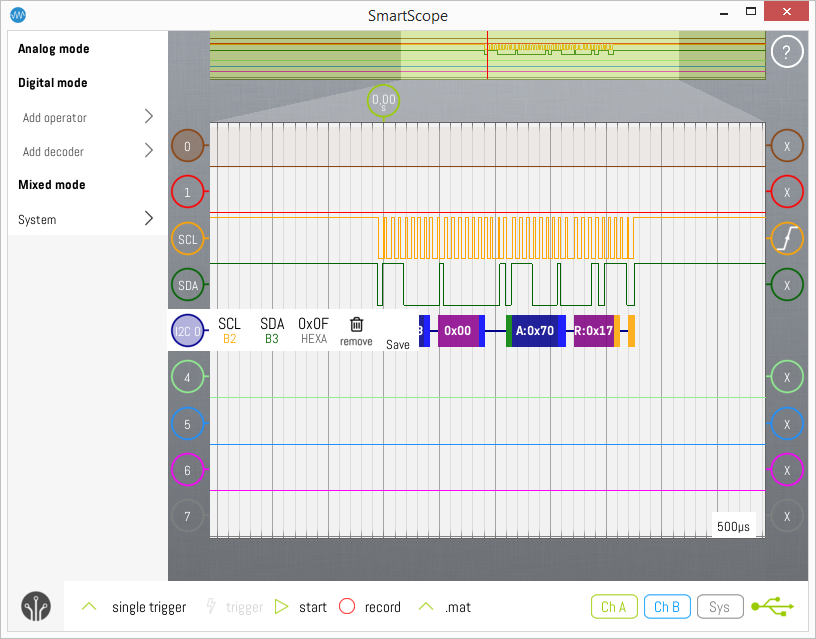The image size is (816, 639).
Task: Expand the Add operator submenu
Action: pos(87,117)
